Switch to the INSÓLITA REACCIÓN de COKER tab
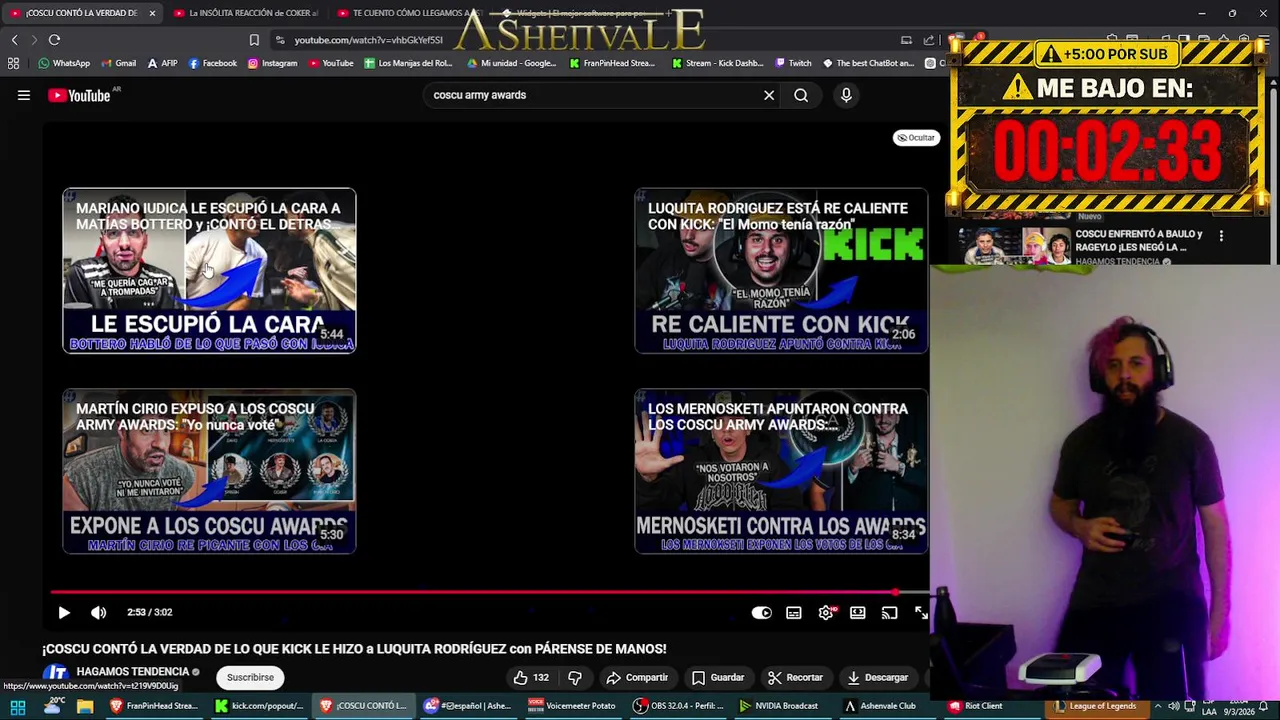Screen dimensions: 1280x720 [245, 13]
